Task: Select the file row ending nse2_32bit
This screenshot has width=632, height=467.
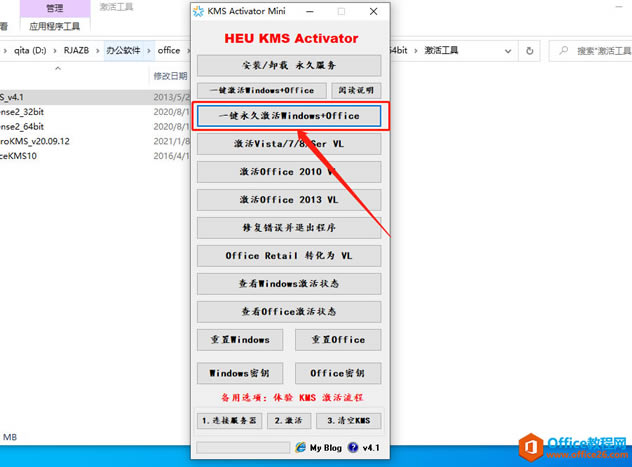Action: (94, 112)
